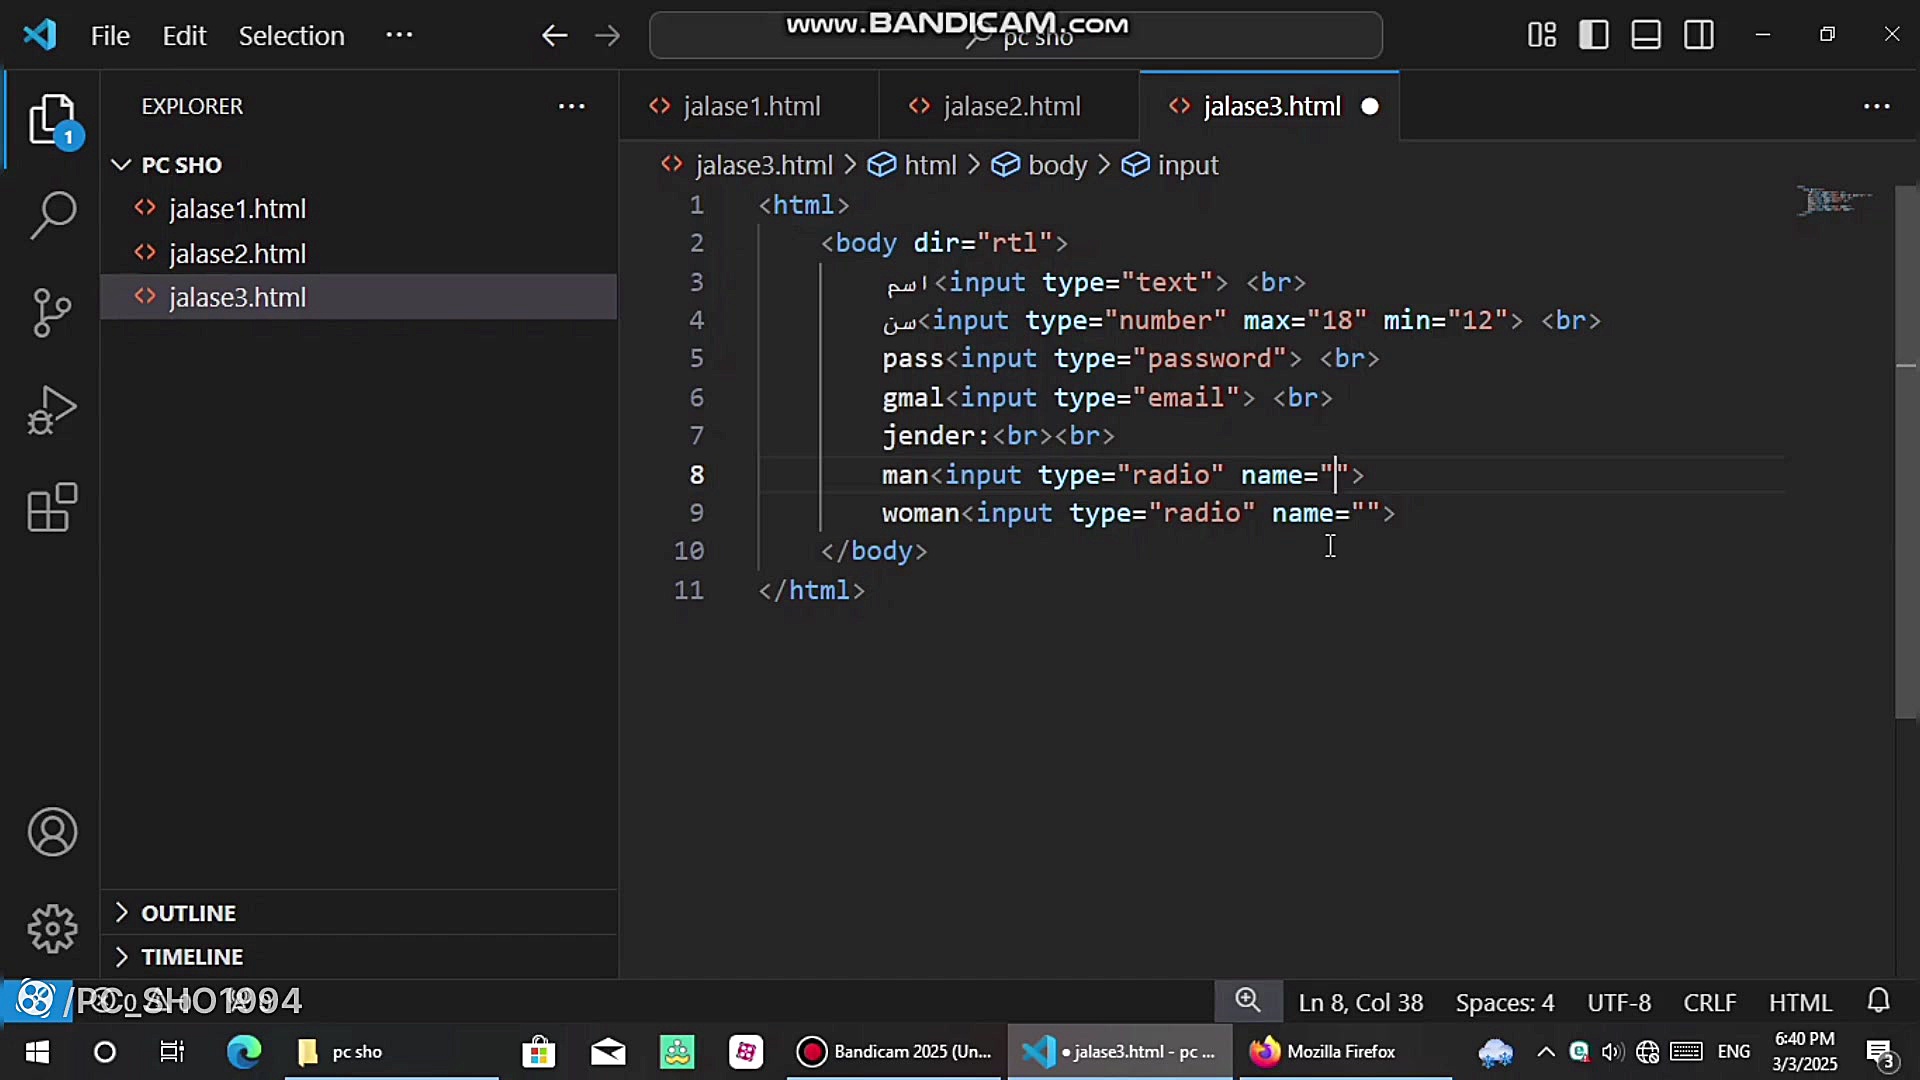Click the CRLF end-of-line selector
The width and height of the screenshot is (1920, 1080).
(1709, 1002)
